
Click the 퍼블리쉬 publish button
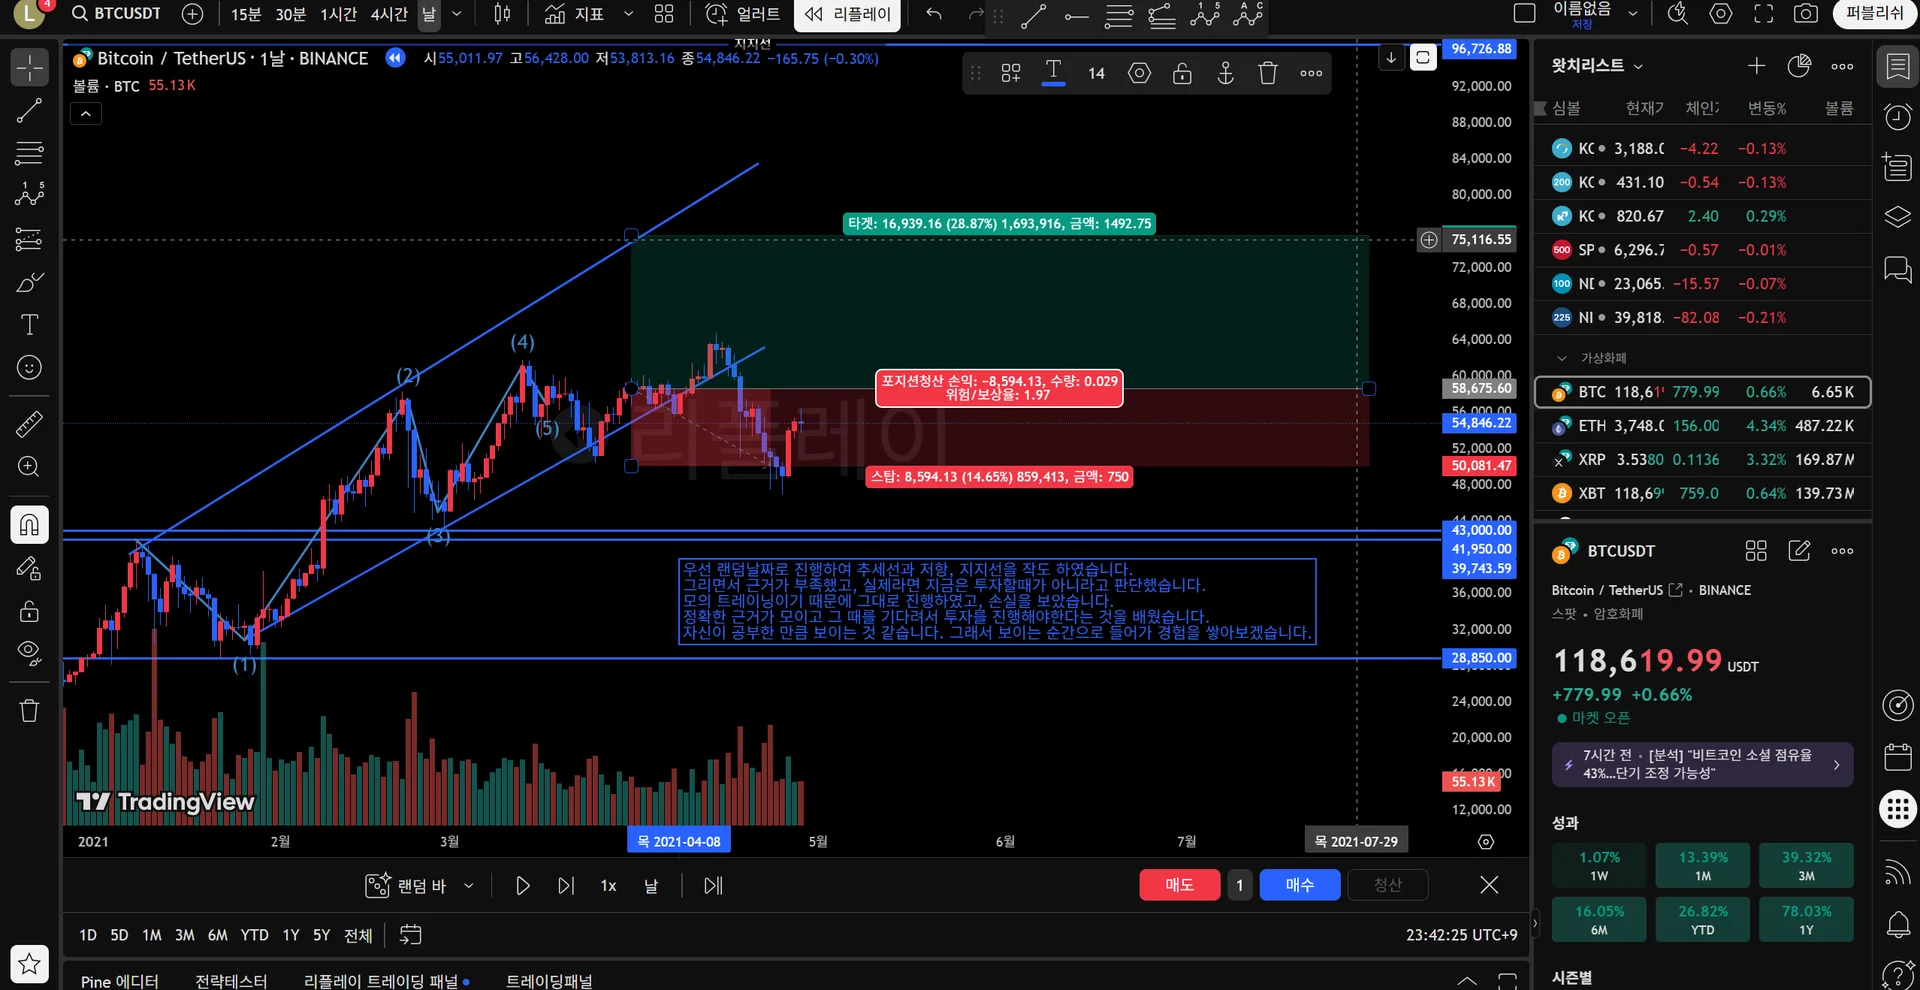tap(1875, 14)
